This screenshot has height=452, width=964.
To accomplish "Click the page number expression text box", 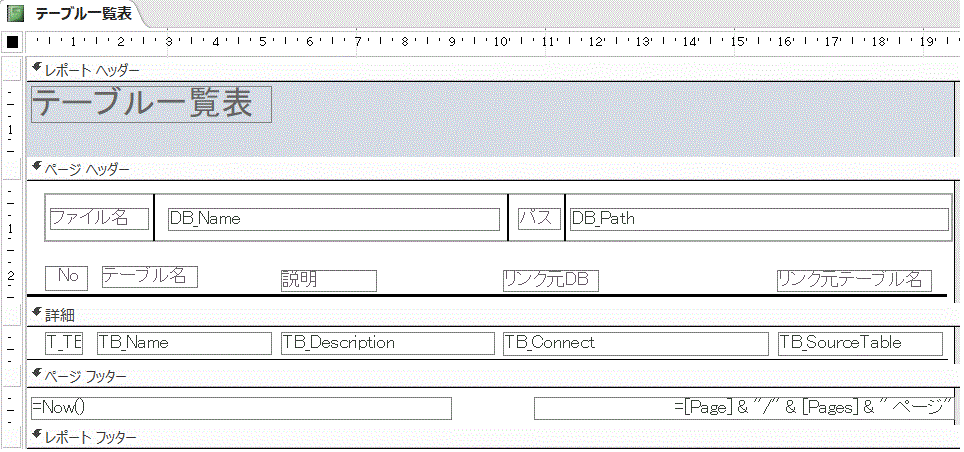I will coord(743,408).
